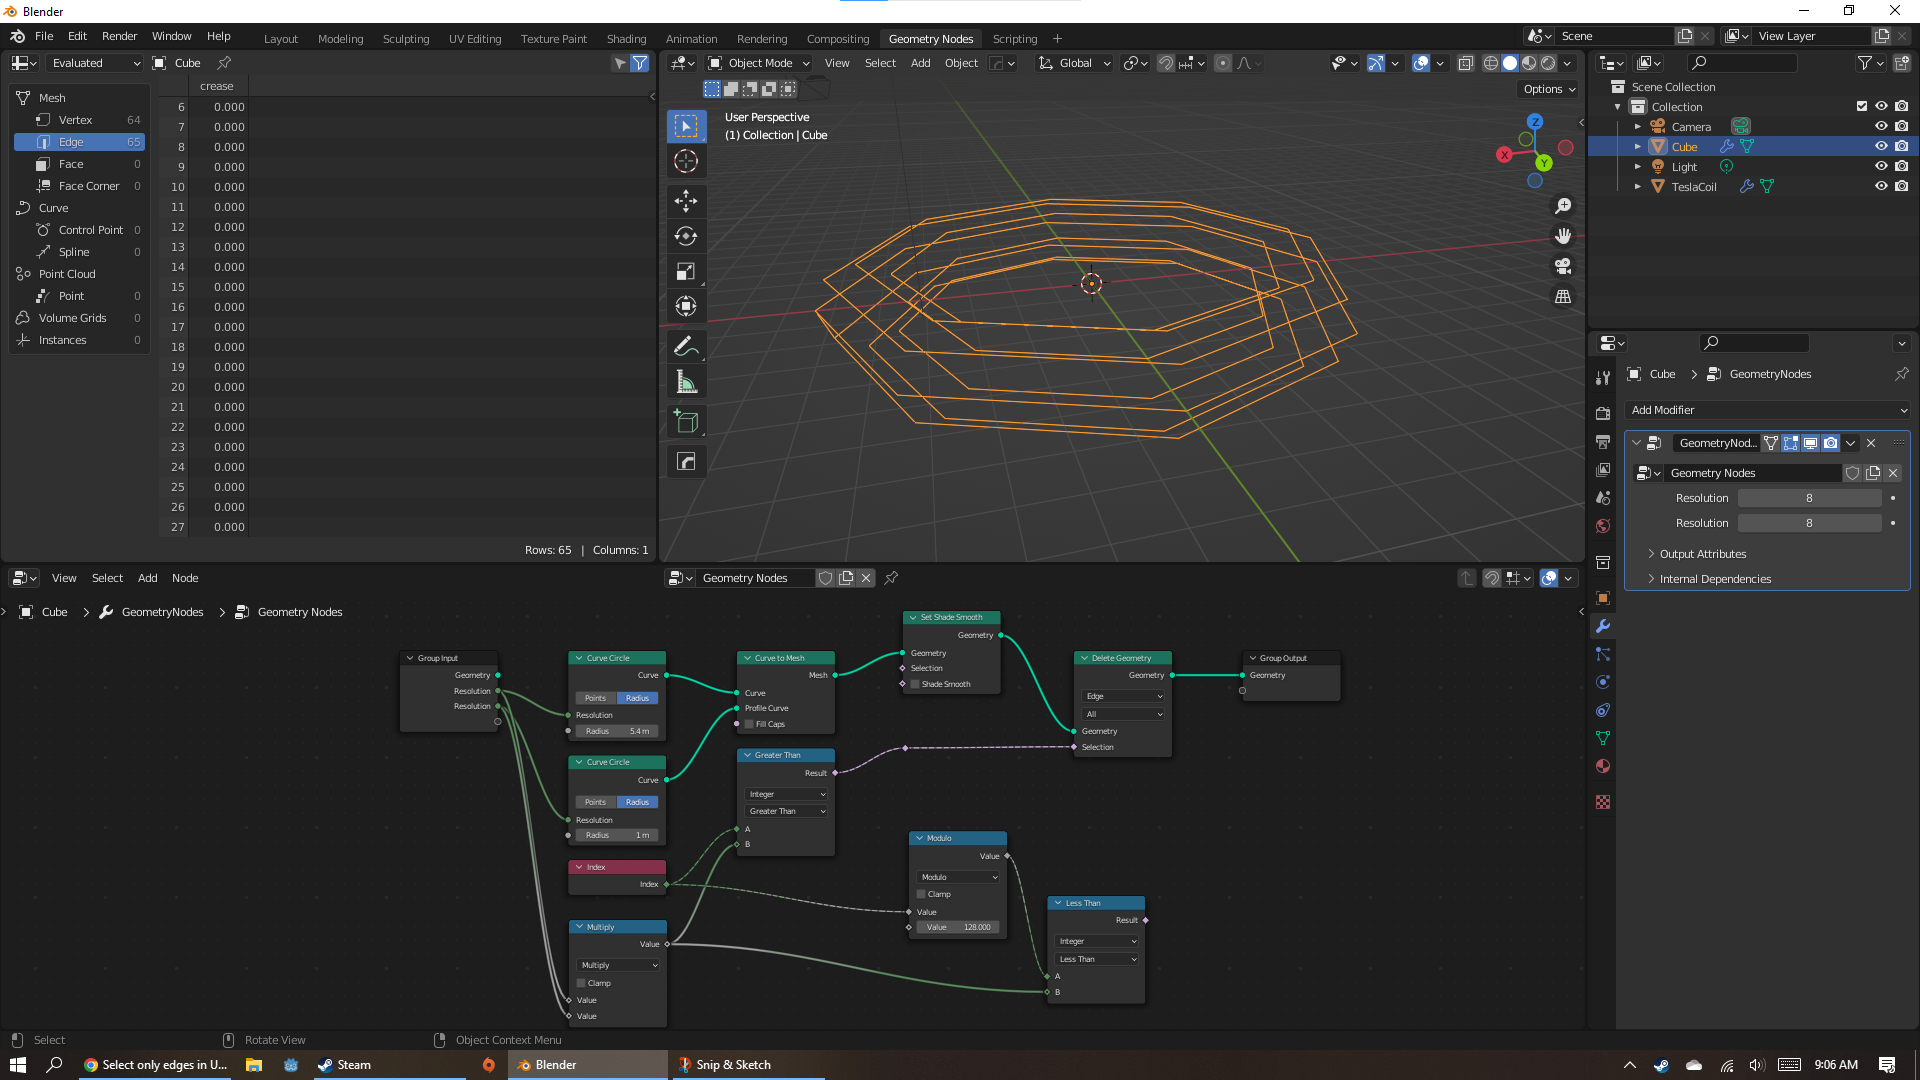
Task: Select the Rotate tool in viewport toolbar
Action: pos(686,236)
